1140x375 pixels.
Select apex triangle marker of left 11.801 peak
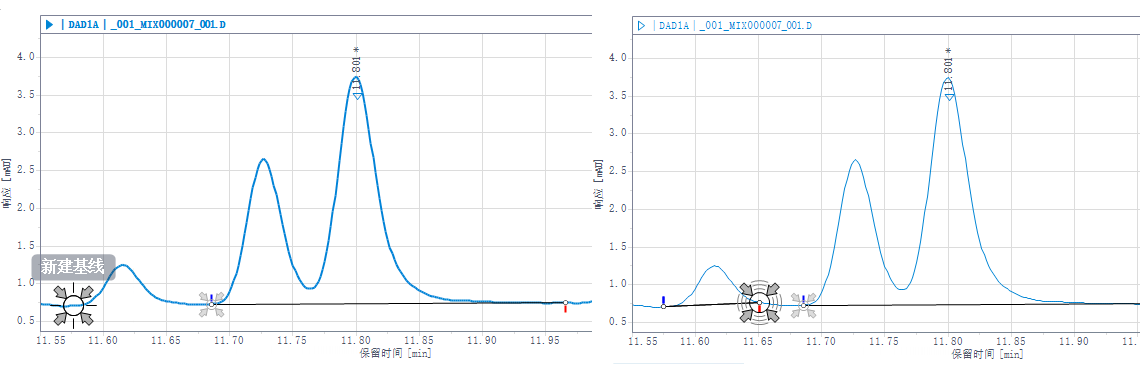pos(357,96)
